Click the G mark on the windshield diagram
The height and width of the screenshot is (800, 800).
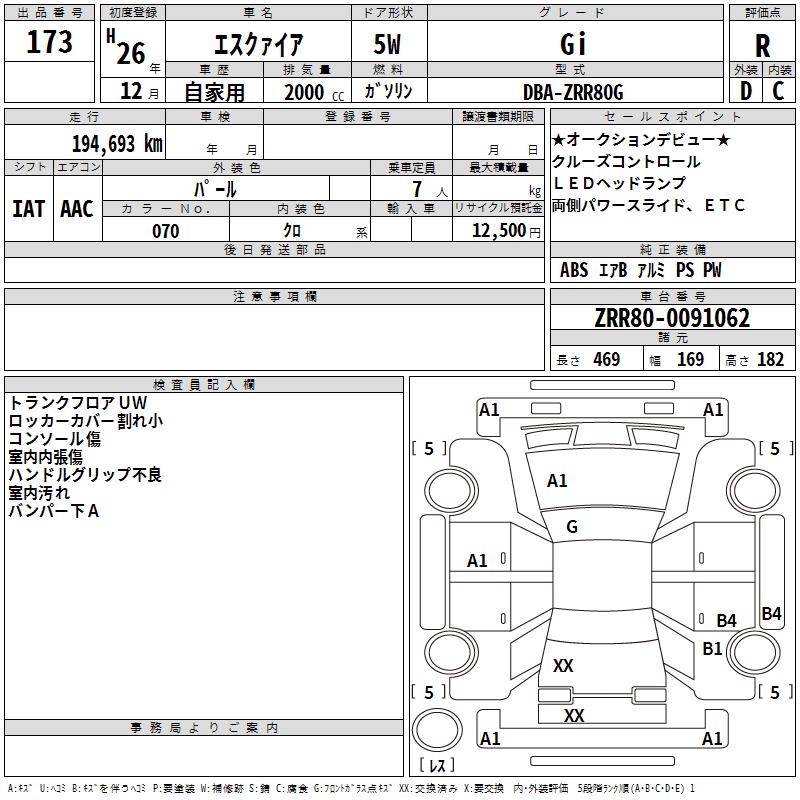click(572, 527)
